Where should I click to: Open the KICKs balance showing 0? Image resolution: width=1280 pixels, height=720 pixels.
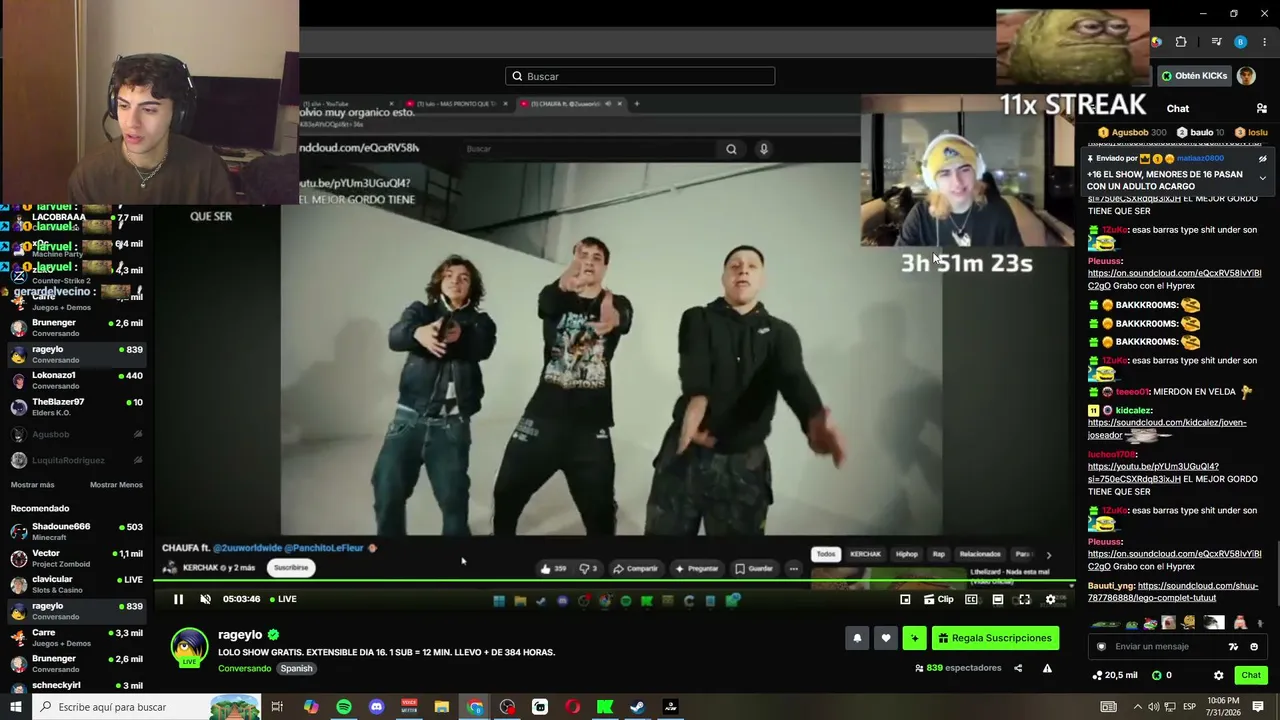tap(1162, 675)
